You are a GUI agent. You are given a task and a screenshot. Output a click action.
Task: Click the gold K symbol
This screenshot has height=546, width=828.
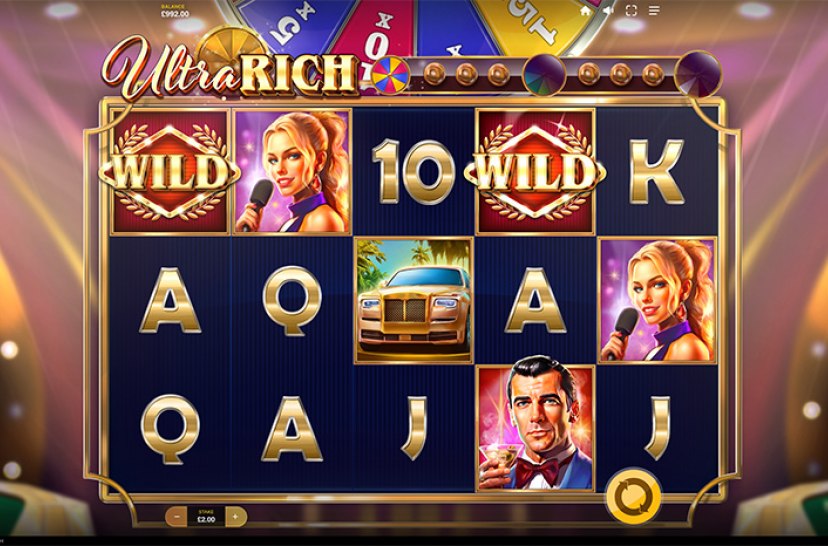(x=657, y=172)
